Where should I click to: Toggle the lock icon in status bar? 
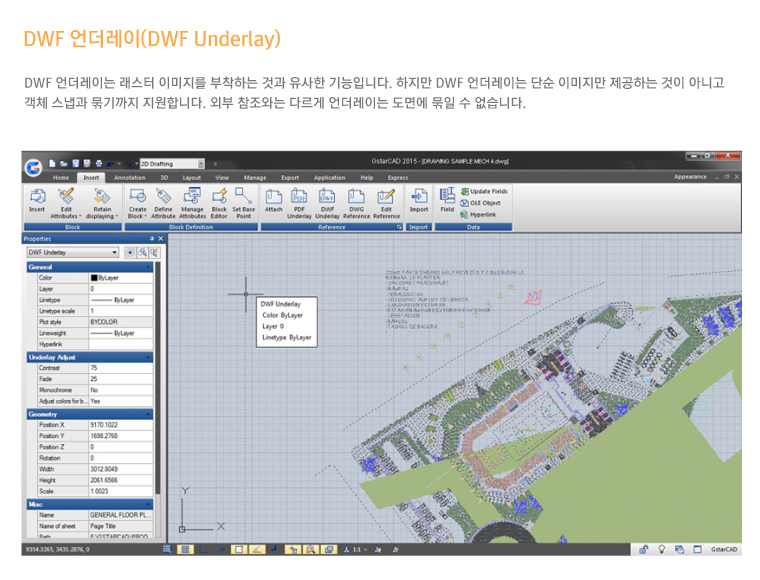[645, 549]
